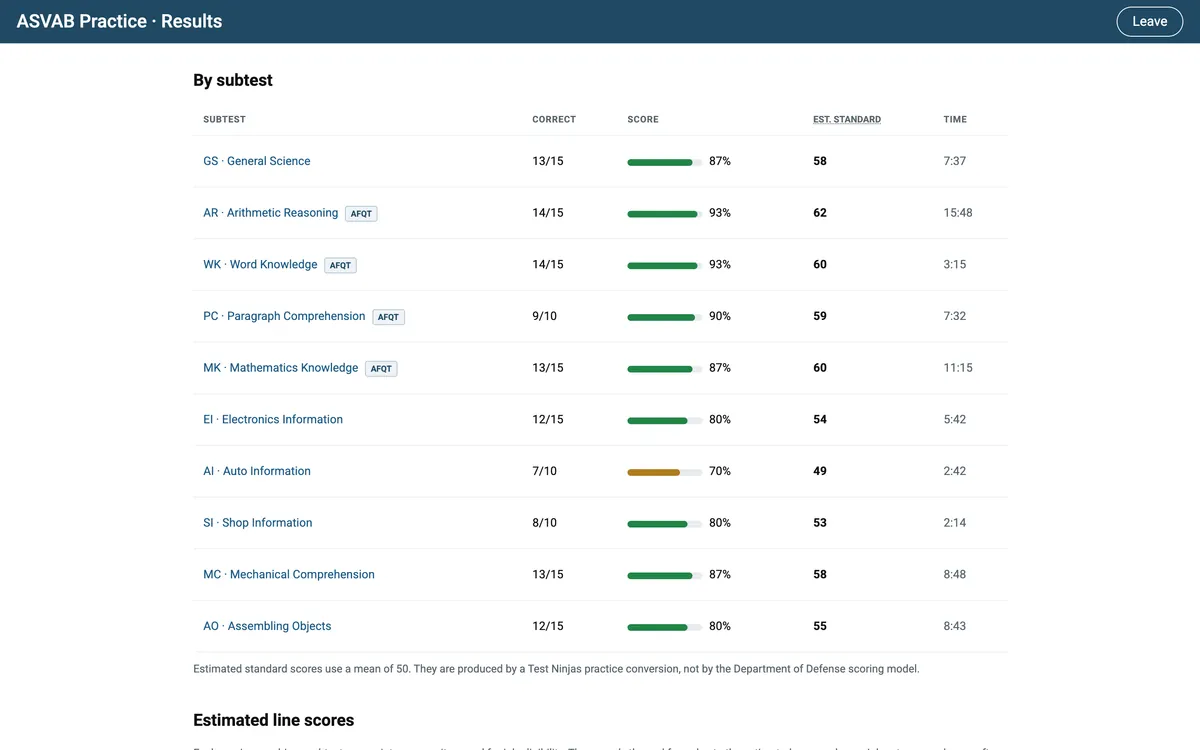The width and height of the screenshot is (1200, 750).
Task: Open MC · Mechanical Comprehension subtest link
Action: [x=289, y=575]
